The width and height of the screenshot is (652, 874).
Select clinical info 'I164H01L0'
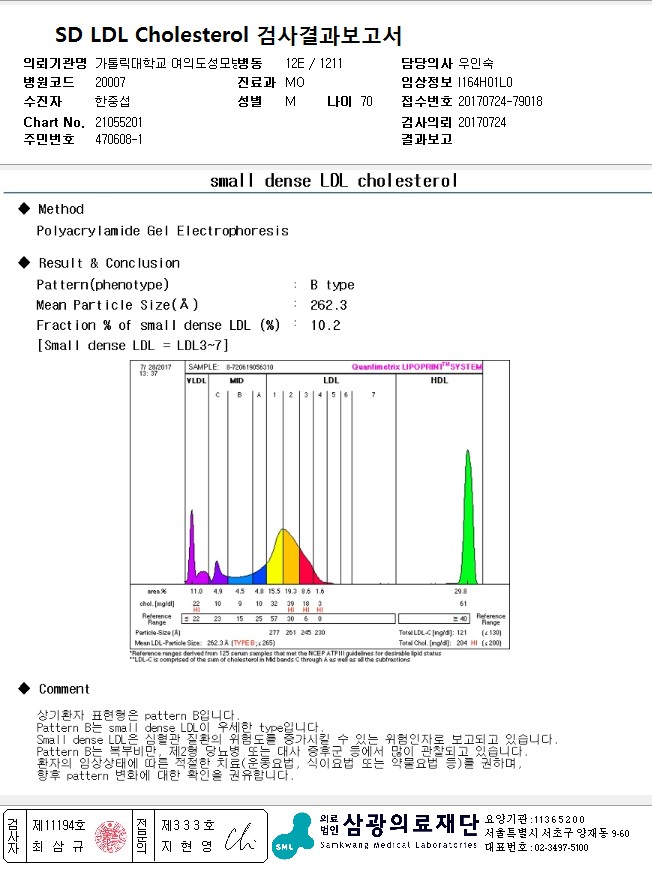click(485, 82)
